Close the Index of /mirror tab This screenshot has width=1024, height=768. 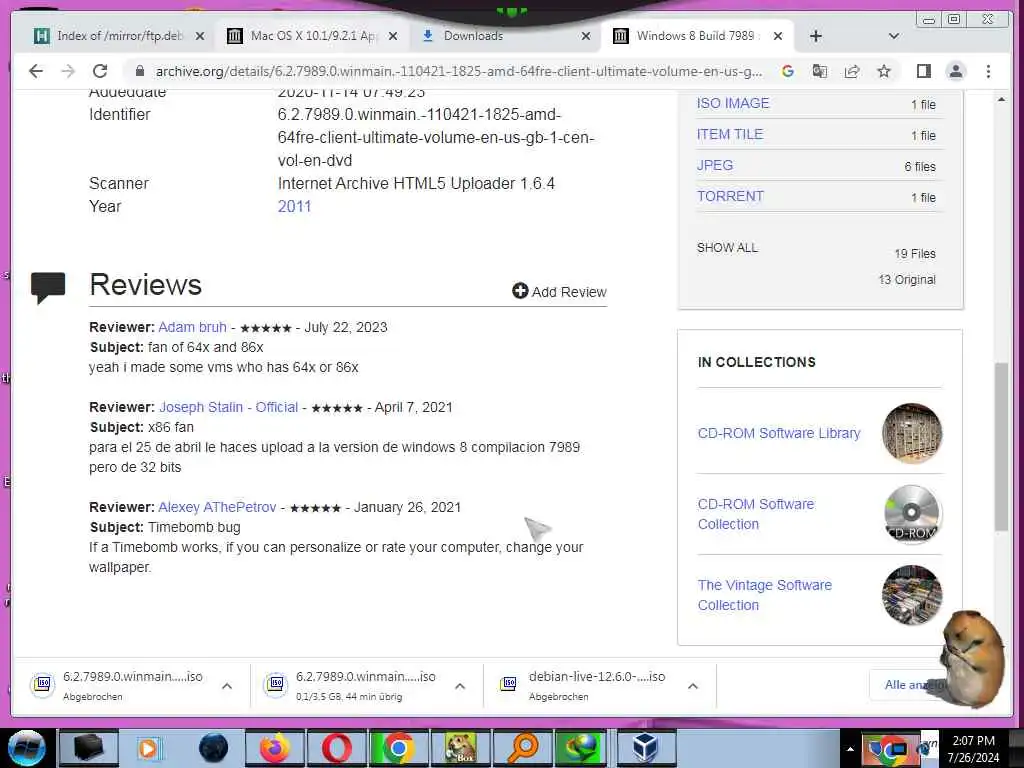pyautogui.click(x=200, y=36)
